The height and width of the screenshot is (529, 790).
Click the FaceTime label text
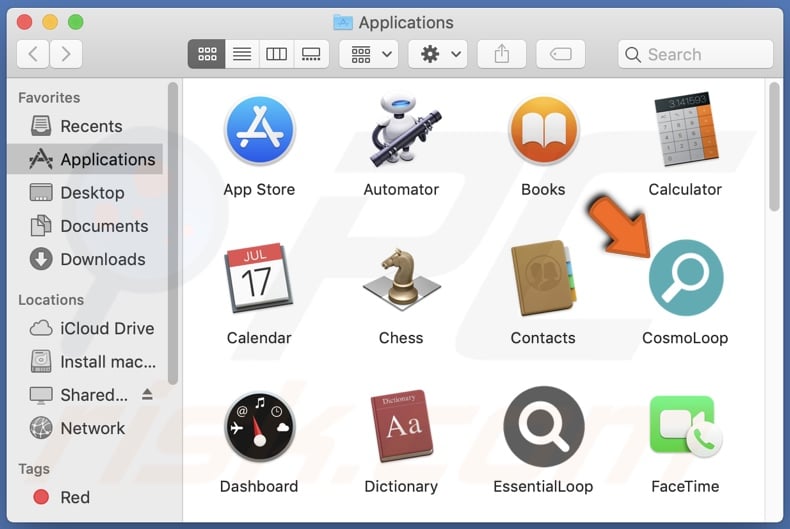[x=685, y=486]
